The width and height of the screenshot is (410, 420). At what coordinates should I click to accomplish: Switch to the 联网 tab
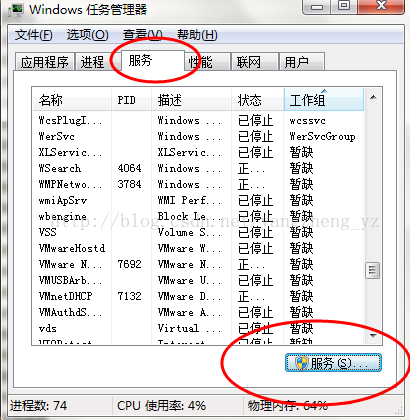pos(255,62)
